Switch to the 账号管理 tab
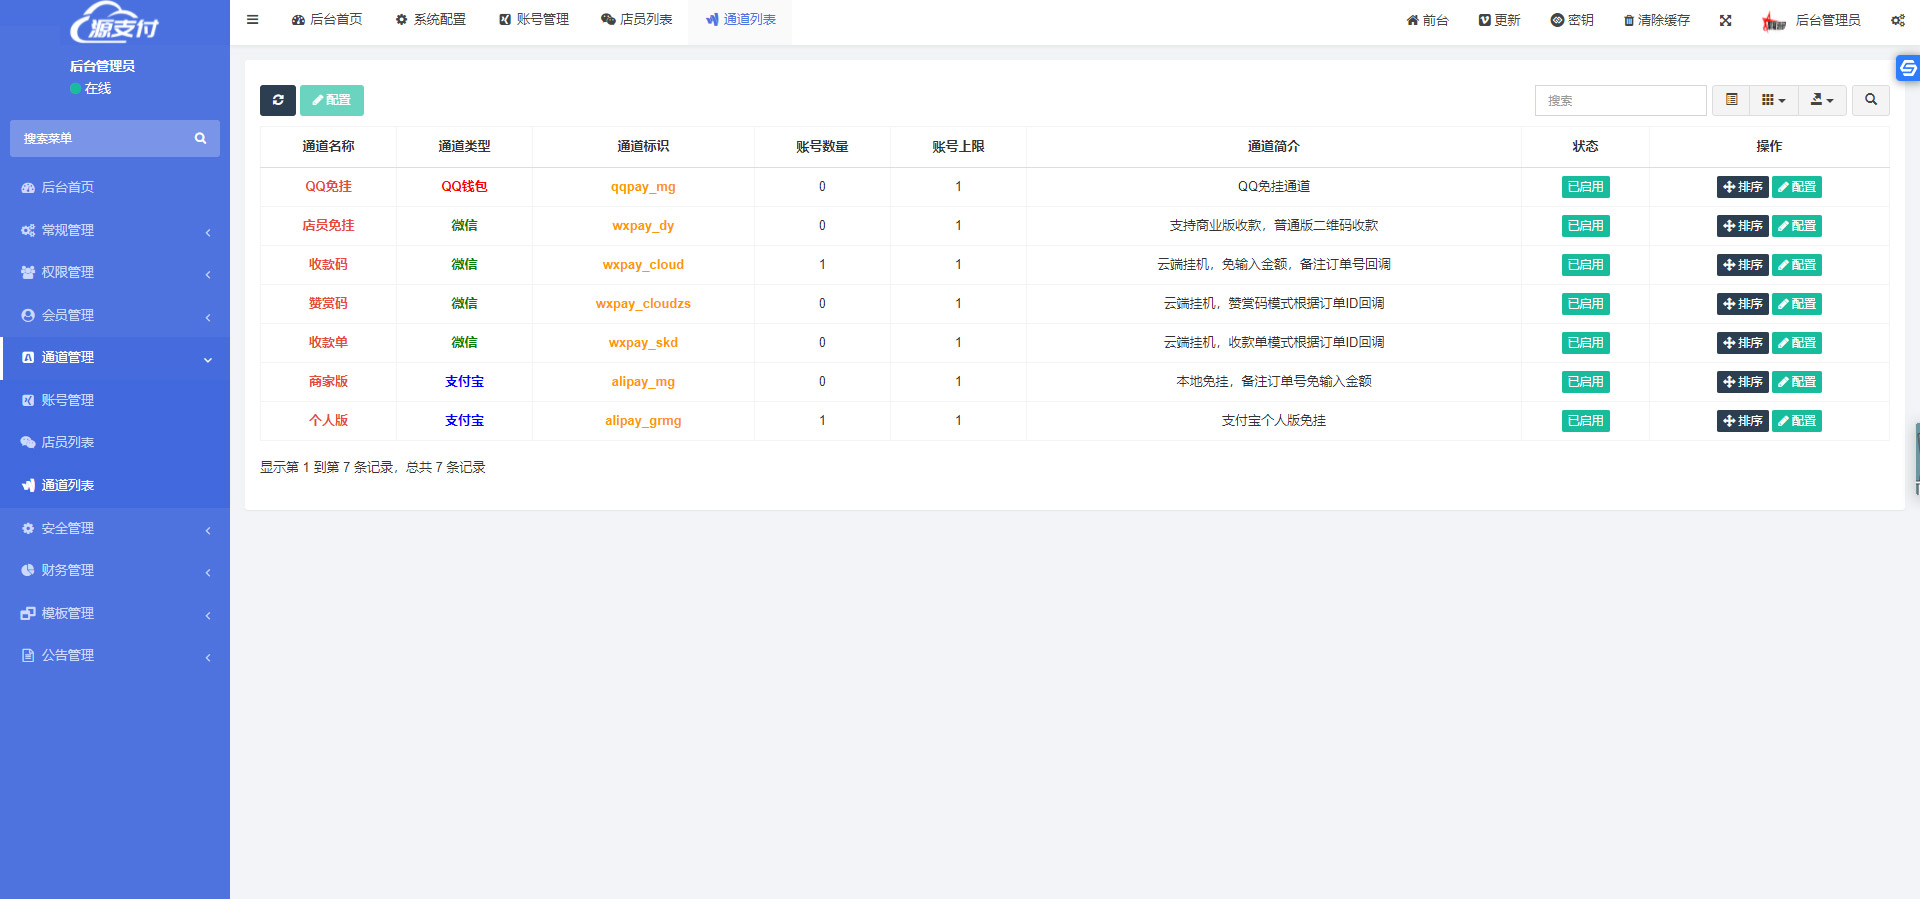The image size is (1920, 899). (534, 20)
